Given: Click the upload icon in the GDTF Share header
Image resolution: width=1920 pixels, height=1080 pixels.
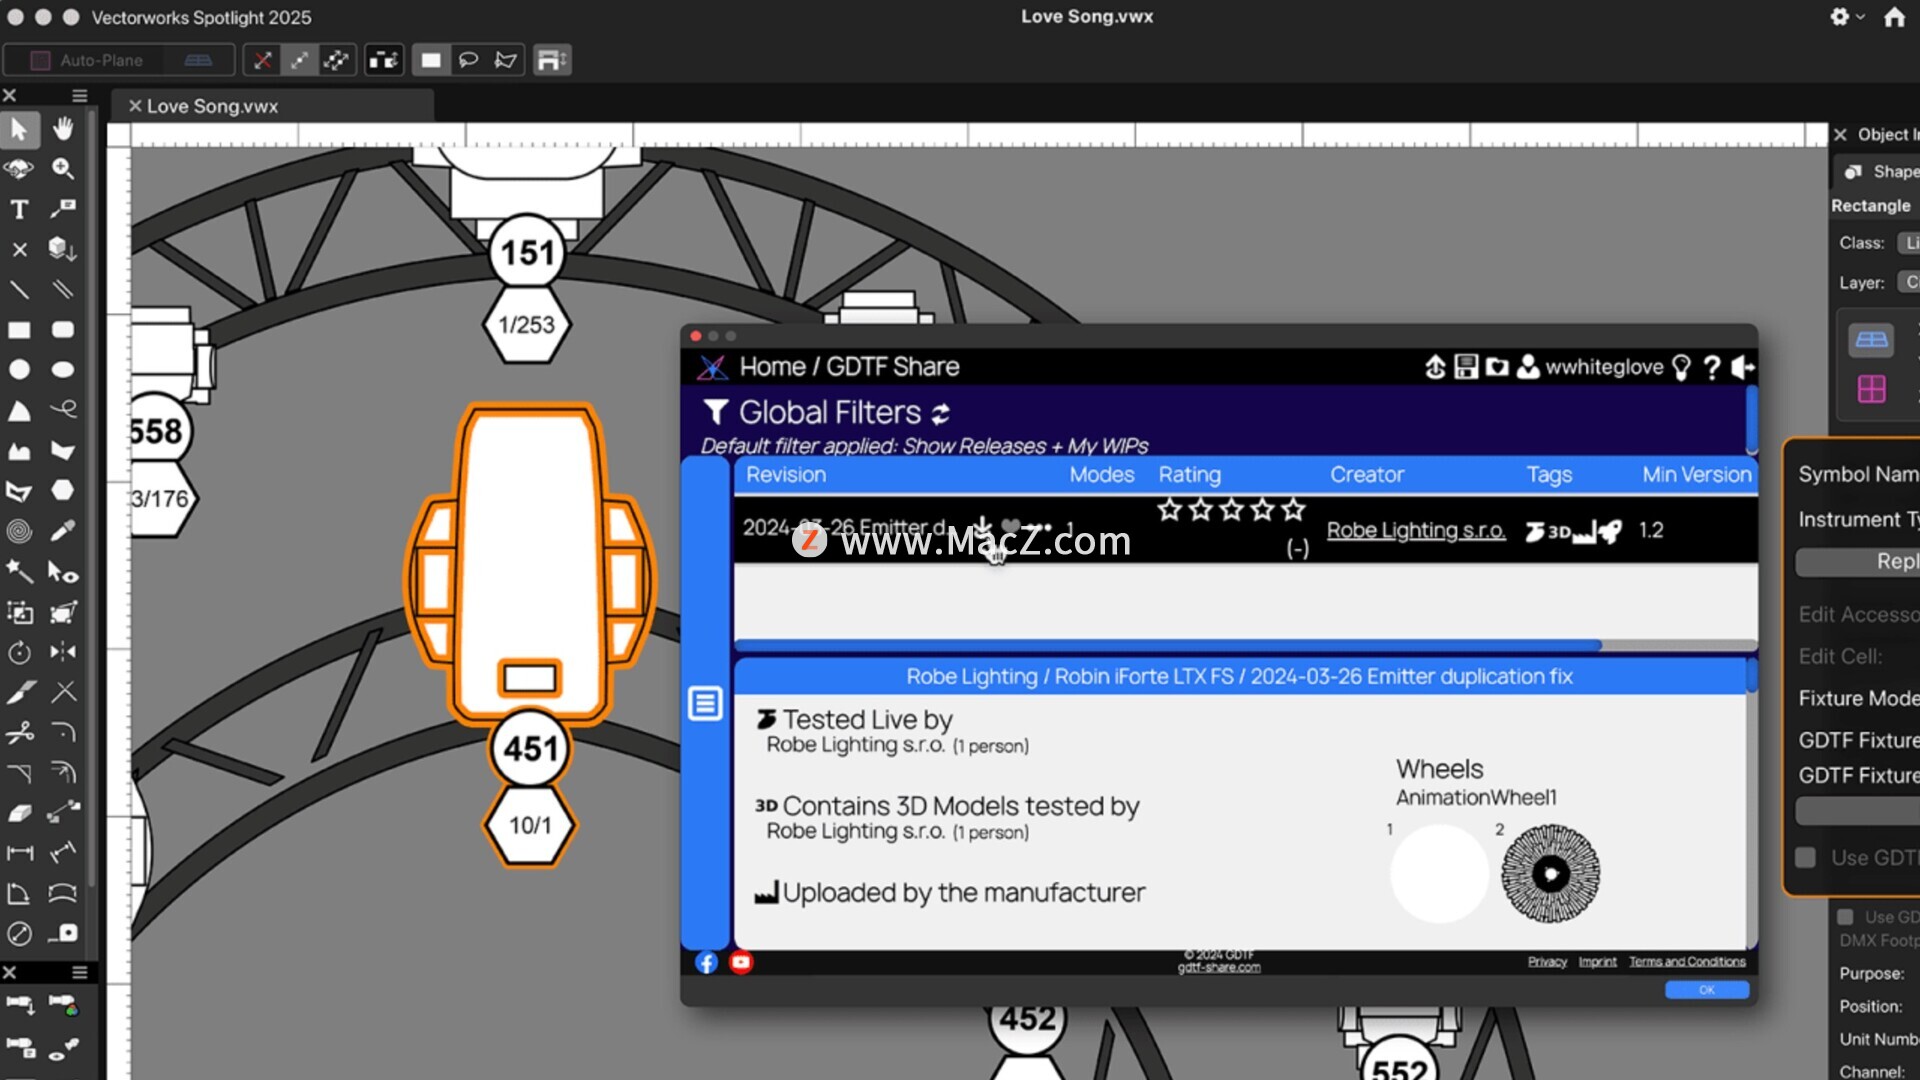Looking at the screenshot, I should coord(1435,367).
